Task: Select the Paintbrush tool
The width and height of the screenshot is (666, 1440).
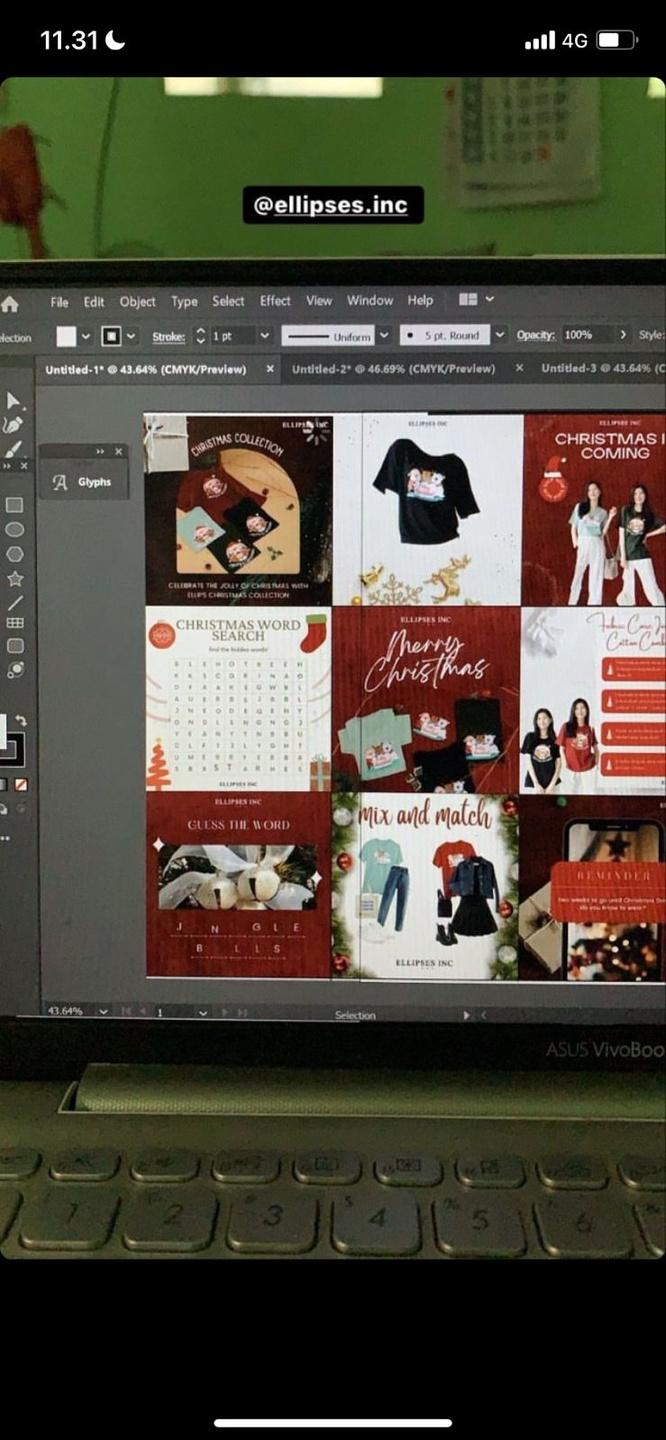Action: click(x=14, y=448)
